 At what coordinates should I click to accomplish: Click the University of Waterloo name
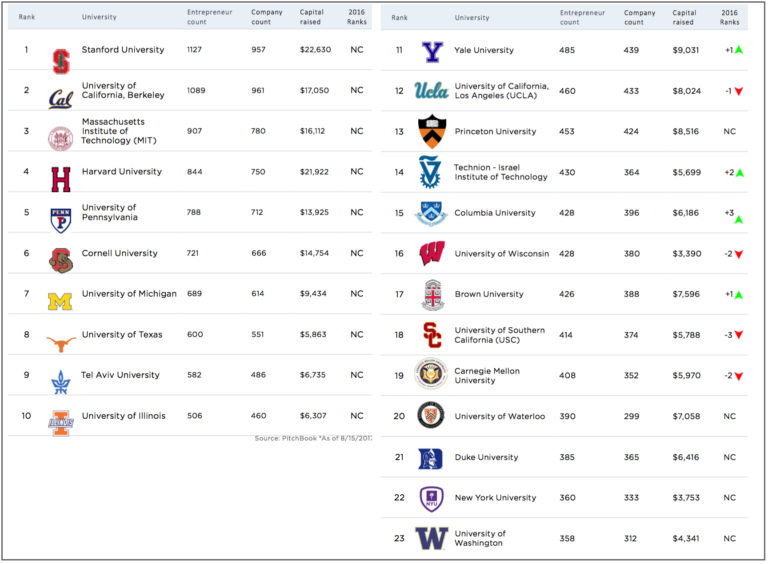click(500, 416)
